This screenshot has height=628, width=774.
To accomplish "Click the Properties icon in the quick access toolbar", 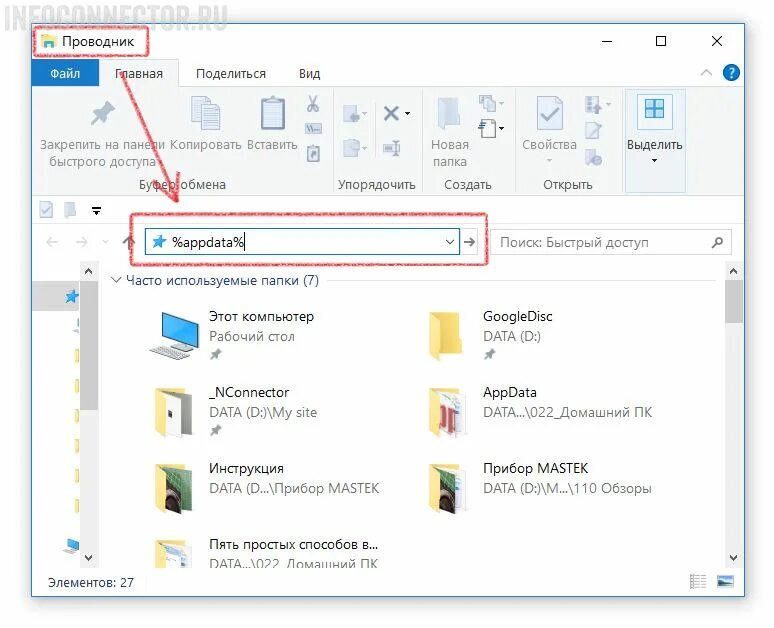I will 46,210.
